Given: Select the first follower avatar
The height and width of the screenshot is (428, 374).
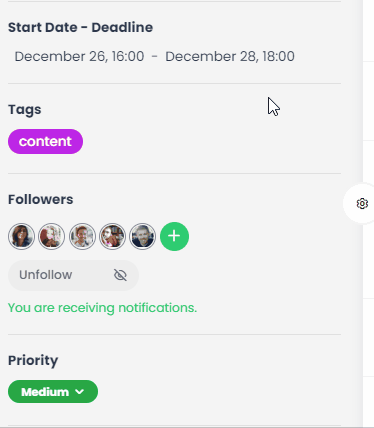Looking at the screenshot, I should [21, 236].
